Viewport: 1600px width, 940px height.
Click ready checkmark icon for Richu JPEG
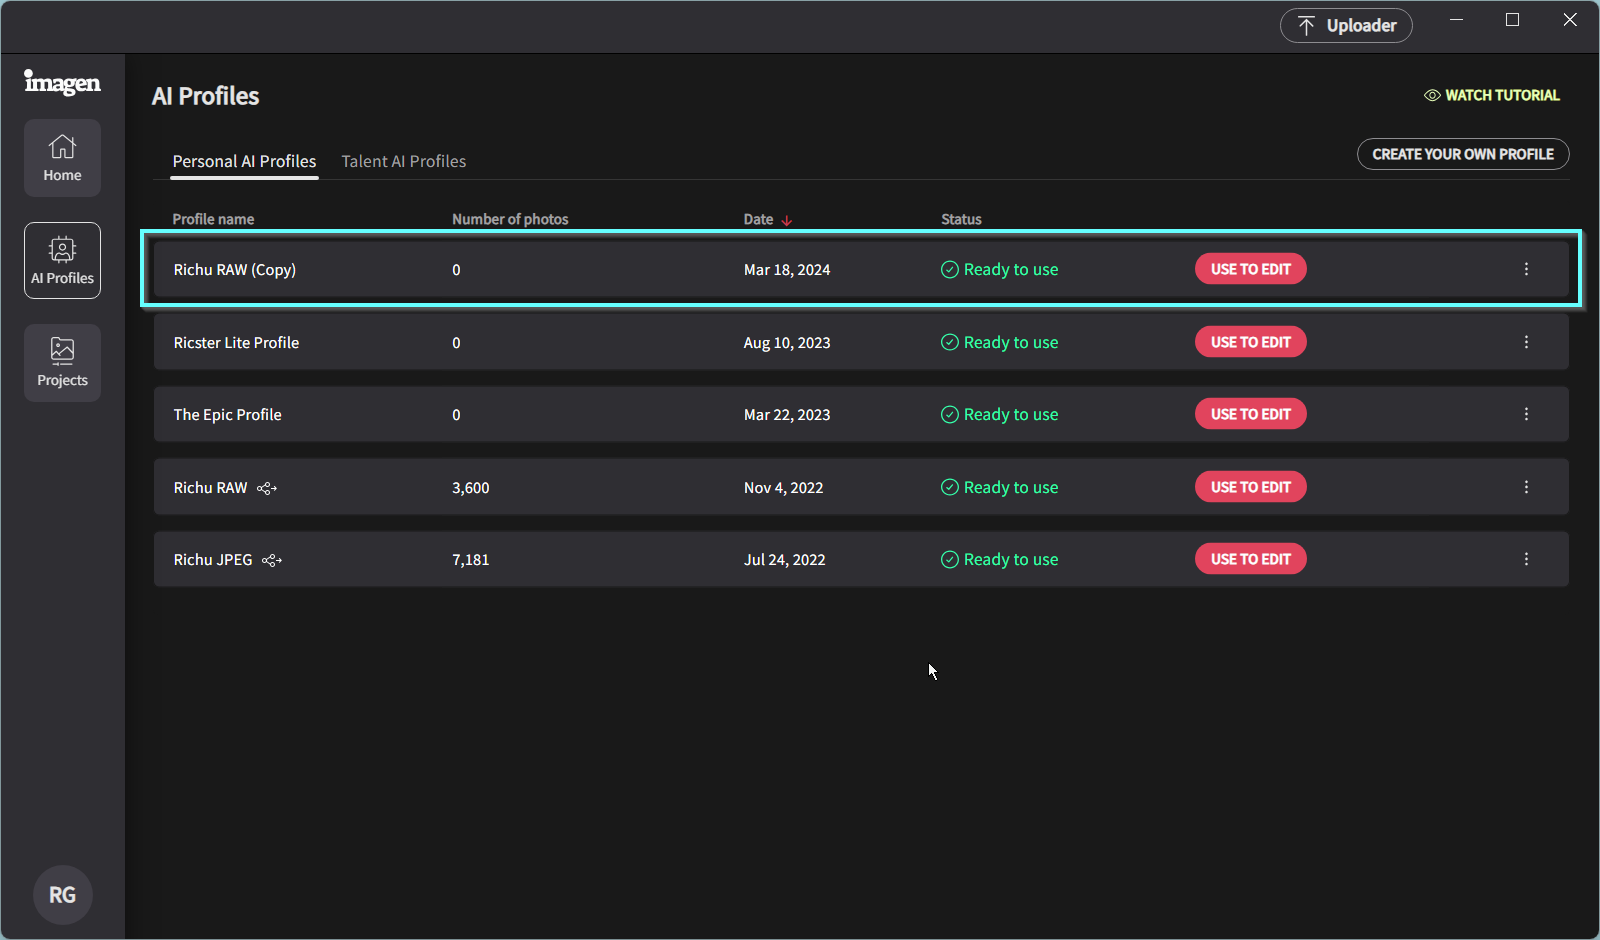point(950,559)
